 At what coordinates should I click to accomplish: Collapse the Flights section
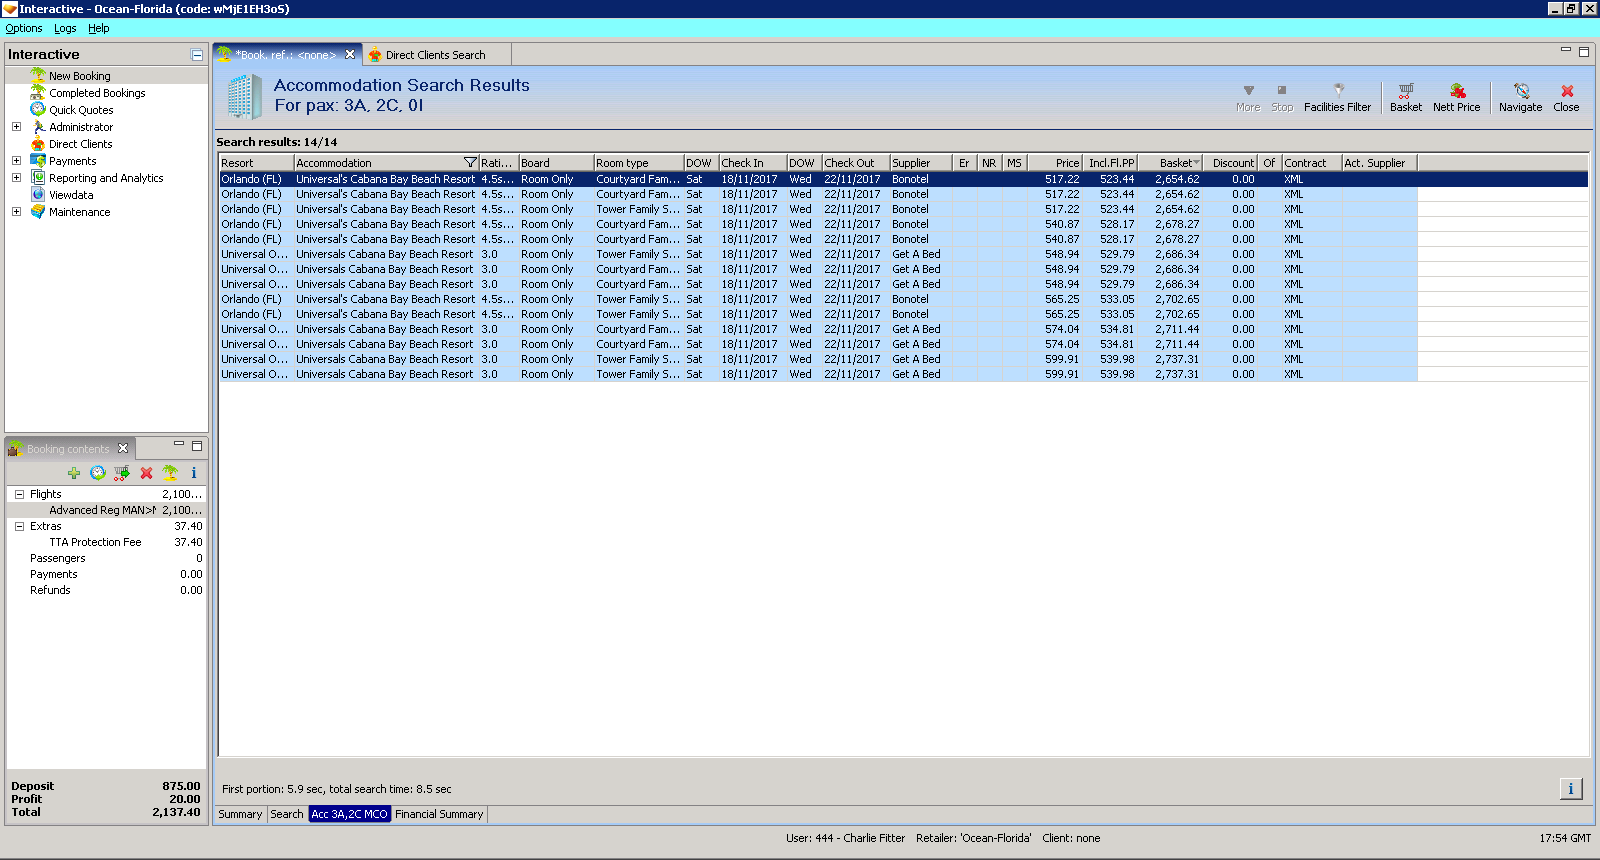pyautogui.click(x=19, y=494)
